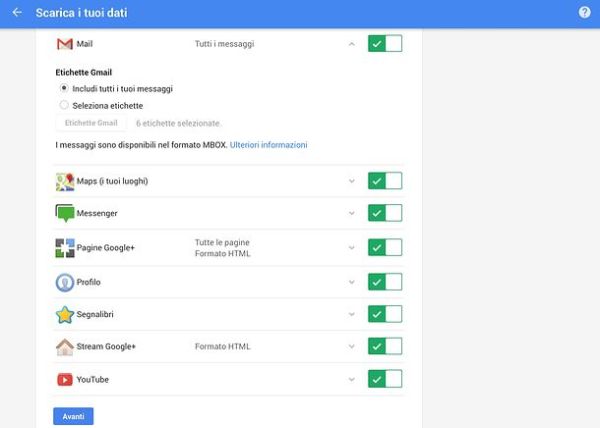This screenshot has height=428, width=600.
Task: Select the 'Includi tutti i tuoi messaggi' option
Action: click(x=64, y=88)
